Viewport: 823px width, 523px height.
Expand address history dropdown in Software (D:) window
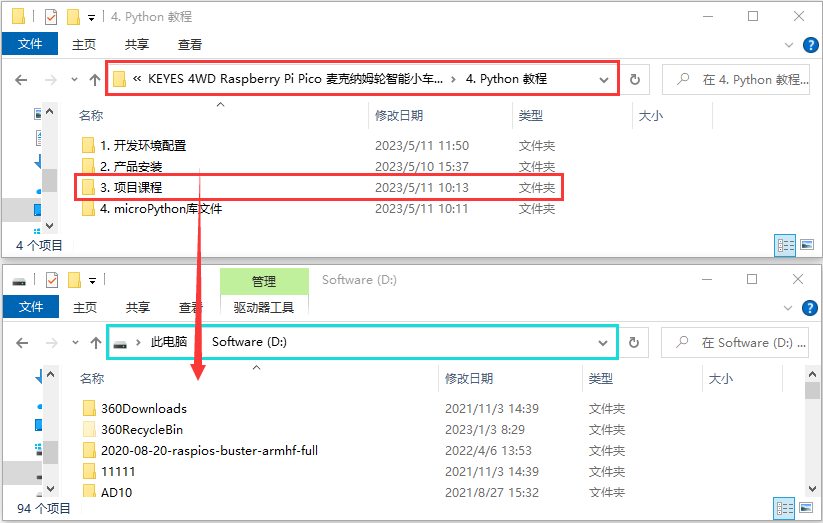point(603,343)
